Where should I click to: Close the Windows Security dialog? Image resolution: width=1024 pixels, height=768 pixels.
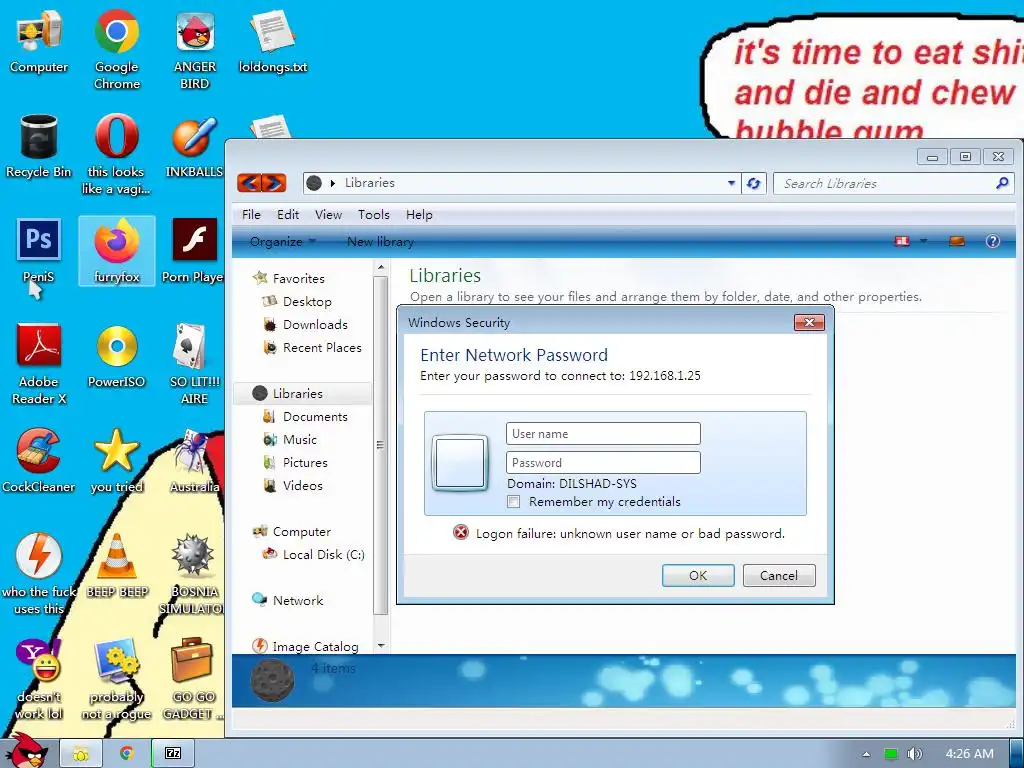[x=809, y=323]
